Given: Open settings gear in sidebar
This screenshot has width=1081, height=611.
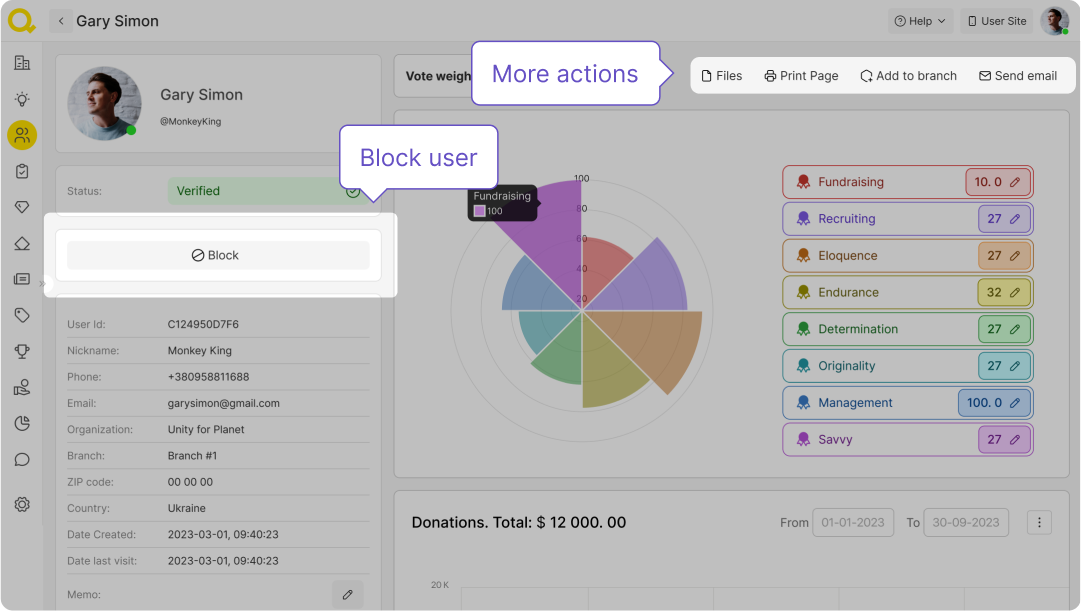Looking at the screenshot, I should pyautogui.click(x=22, y=505).
